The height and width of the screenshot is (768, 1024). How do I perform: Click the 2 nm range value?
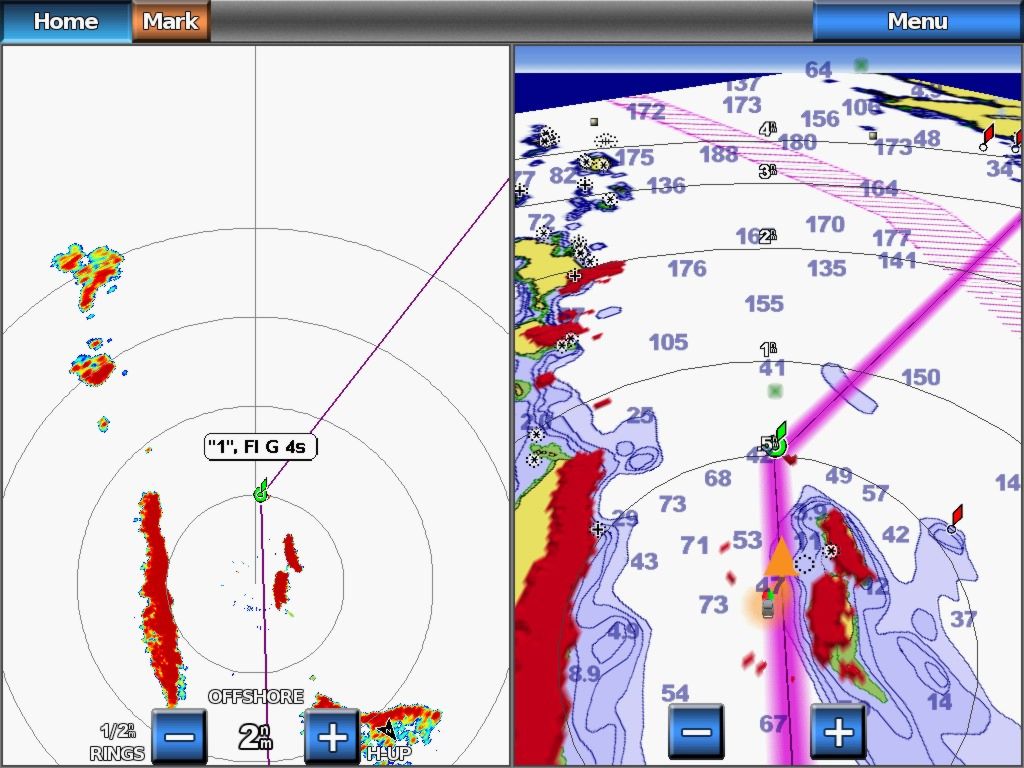point(255,737)
